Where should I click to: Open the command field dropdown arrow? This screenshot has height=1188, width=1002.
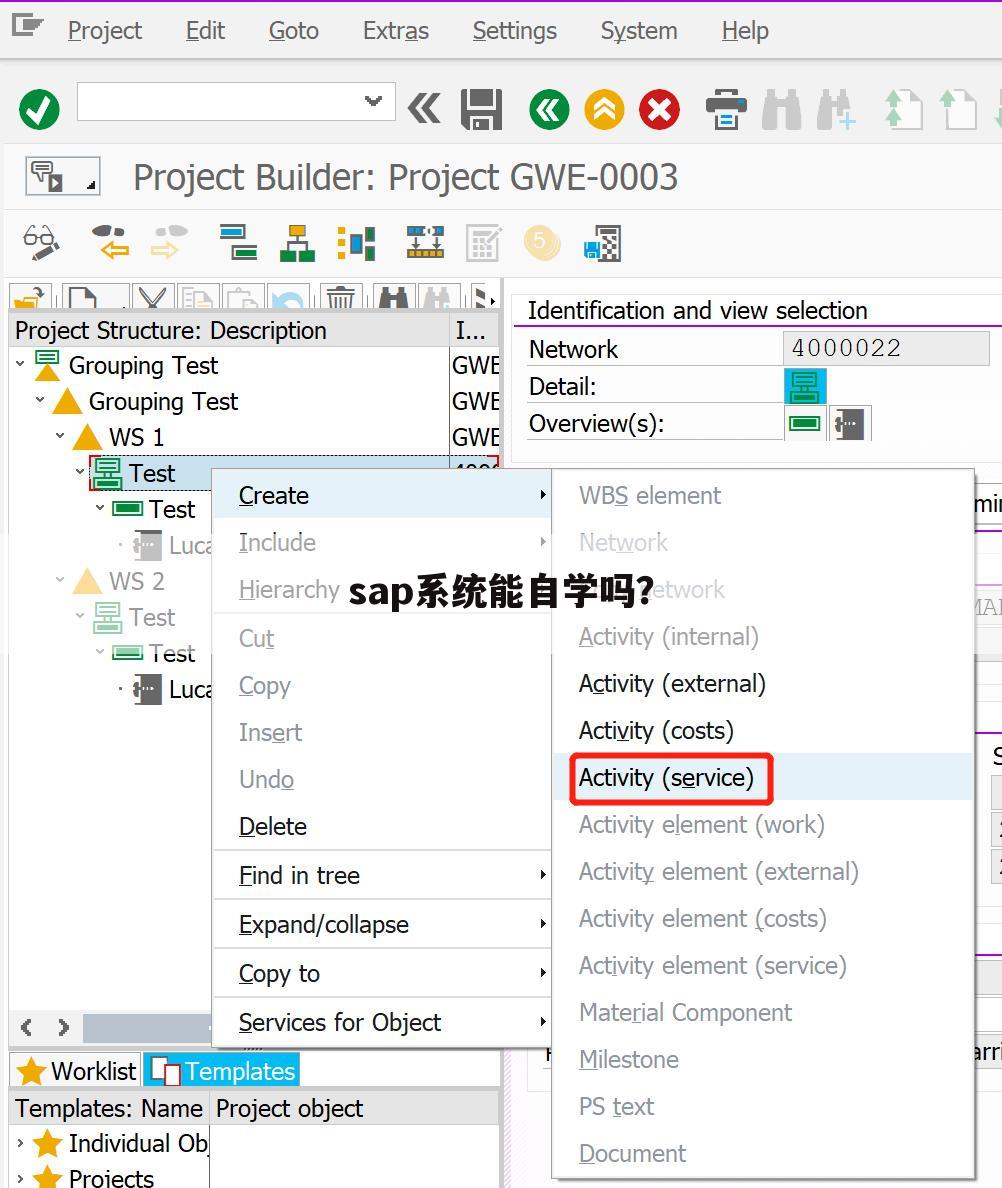click(x=372, y=101)
